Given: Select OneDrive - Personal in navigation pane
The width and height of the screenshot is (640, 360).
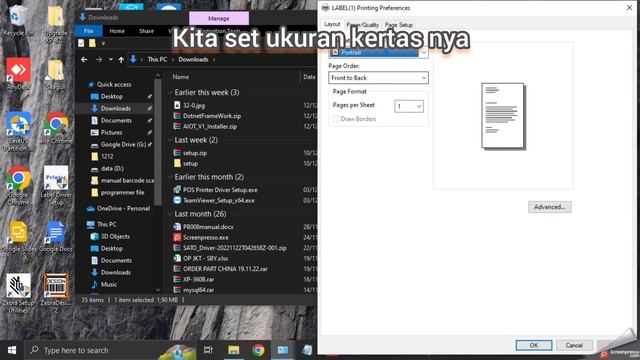Looking at the screenshot, I should click(123, 209).
